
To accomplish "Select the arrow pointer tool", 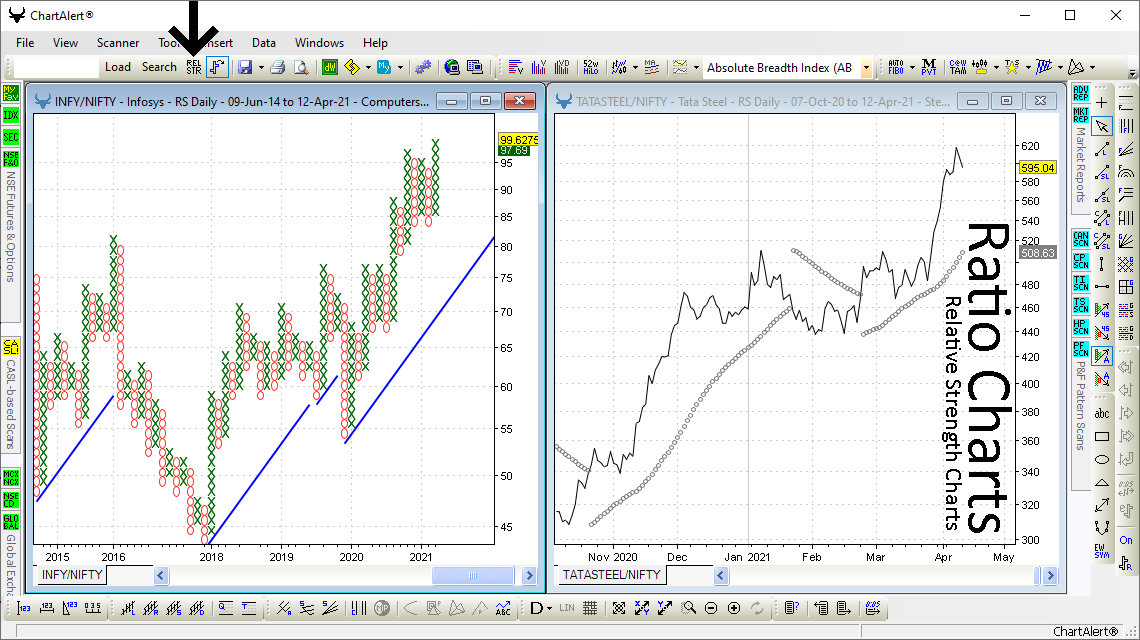I will pos(1102,126).
